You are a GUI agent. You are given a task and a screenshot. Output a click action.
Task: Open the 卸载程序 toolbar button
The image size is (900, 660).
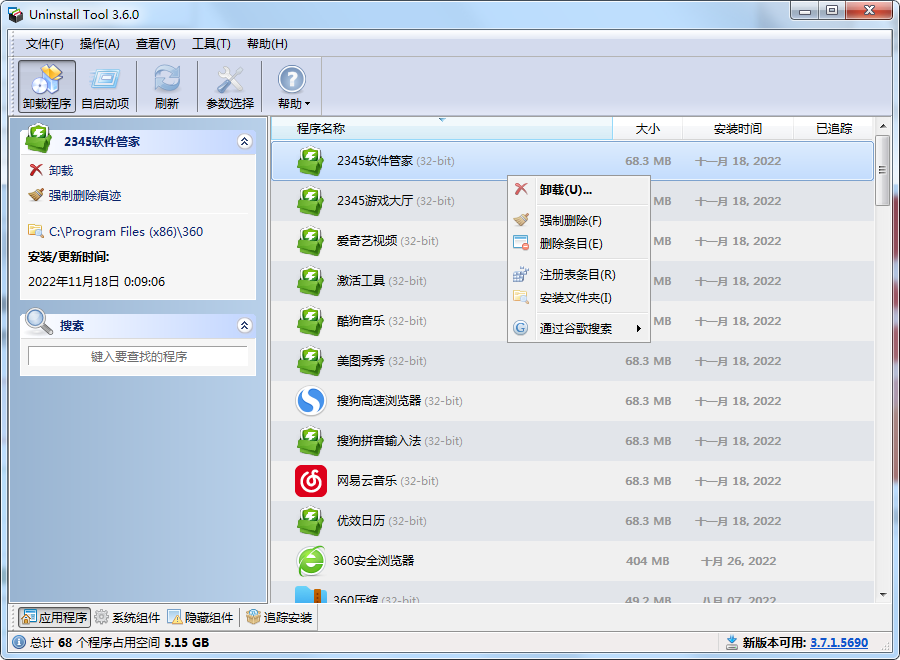(46, 87)
